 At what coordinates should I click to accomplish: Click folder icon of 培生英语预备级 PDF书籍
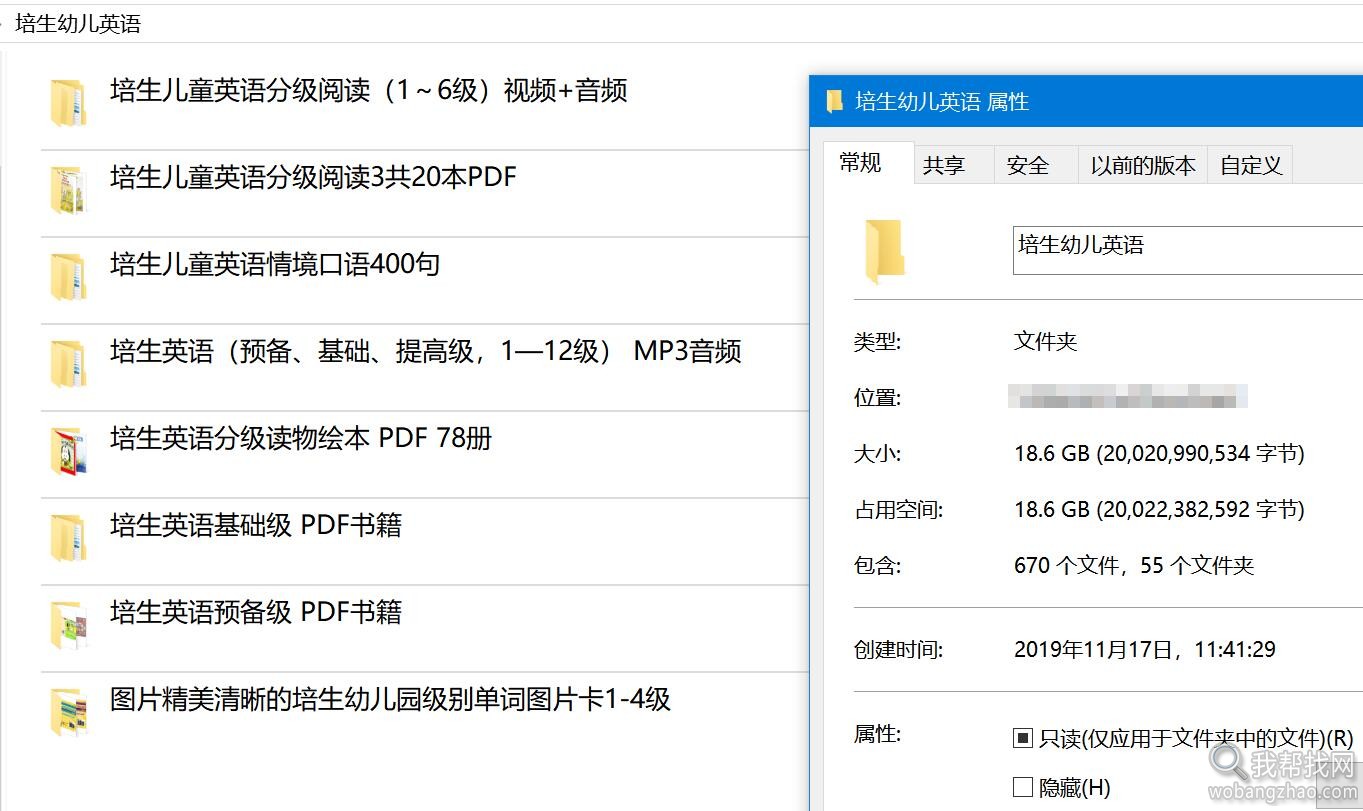click(x=68, y=626)
